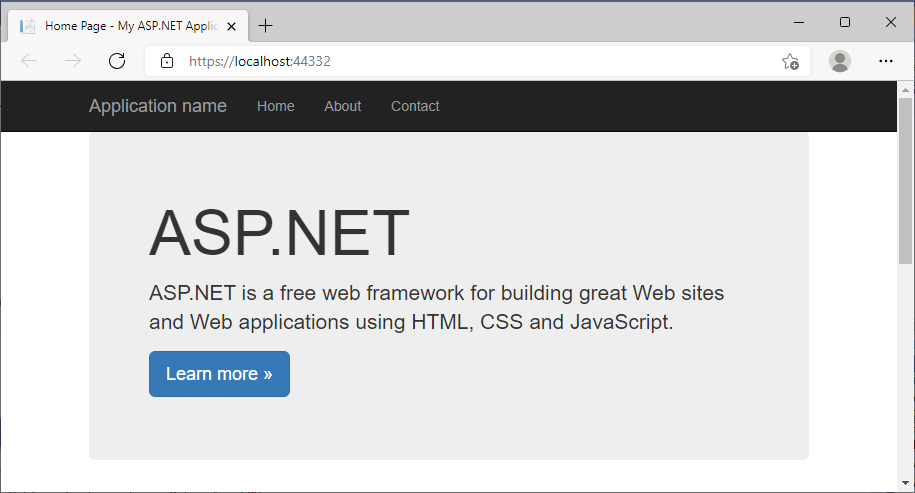
Task: Close the browser window
Action: pos(890,22)
